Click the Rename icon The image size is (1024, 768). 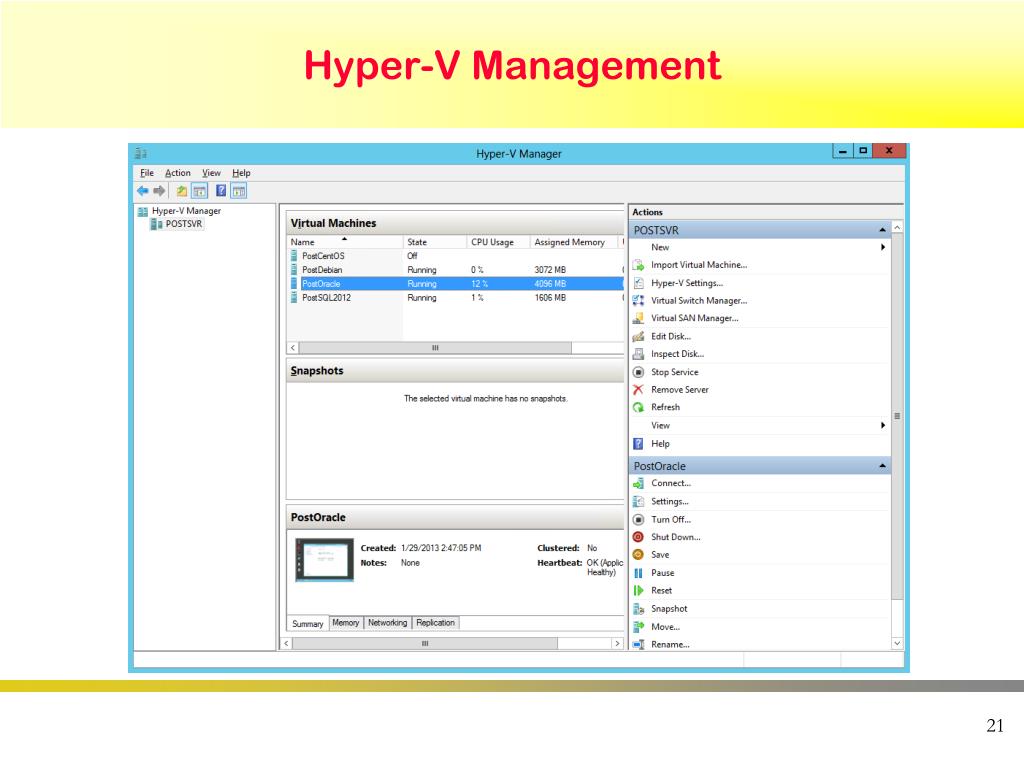tap(639, 645)
